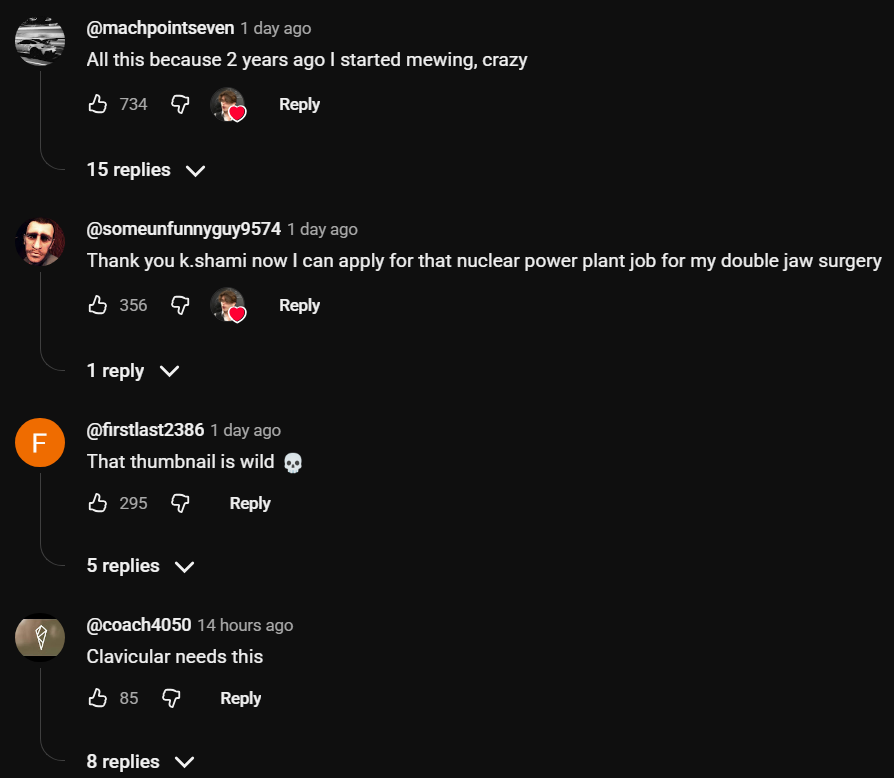
Task: Click creator heart badge on mewing comment
Action: (228, 105)
